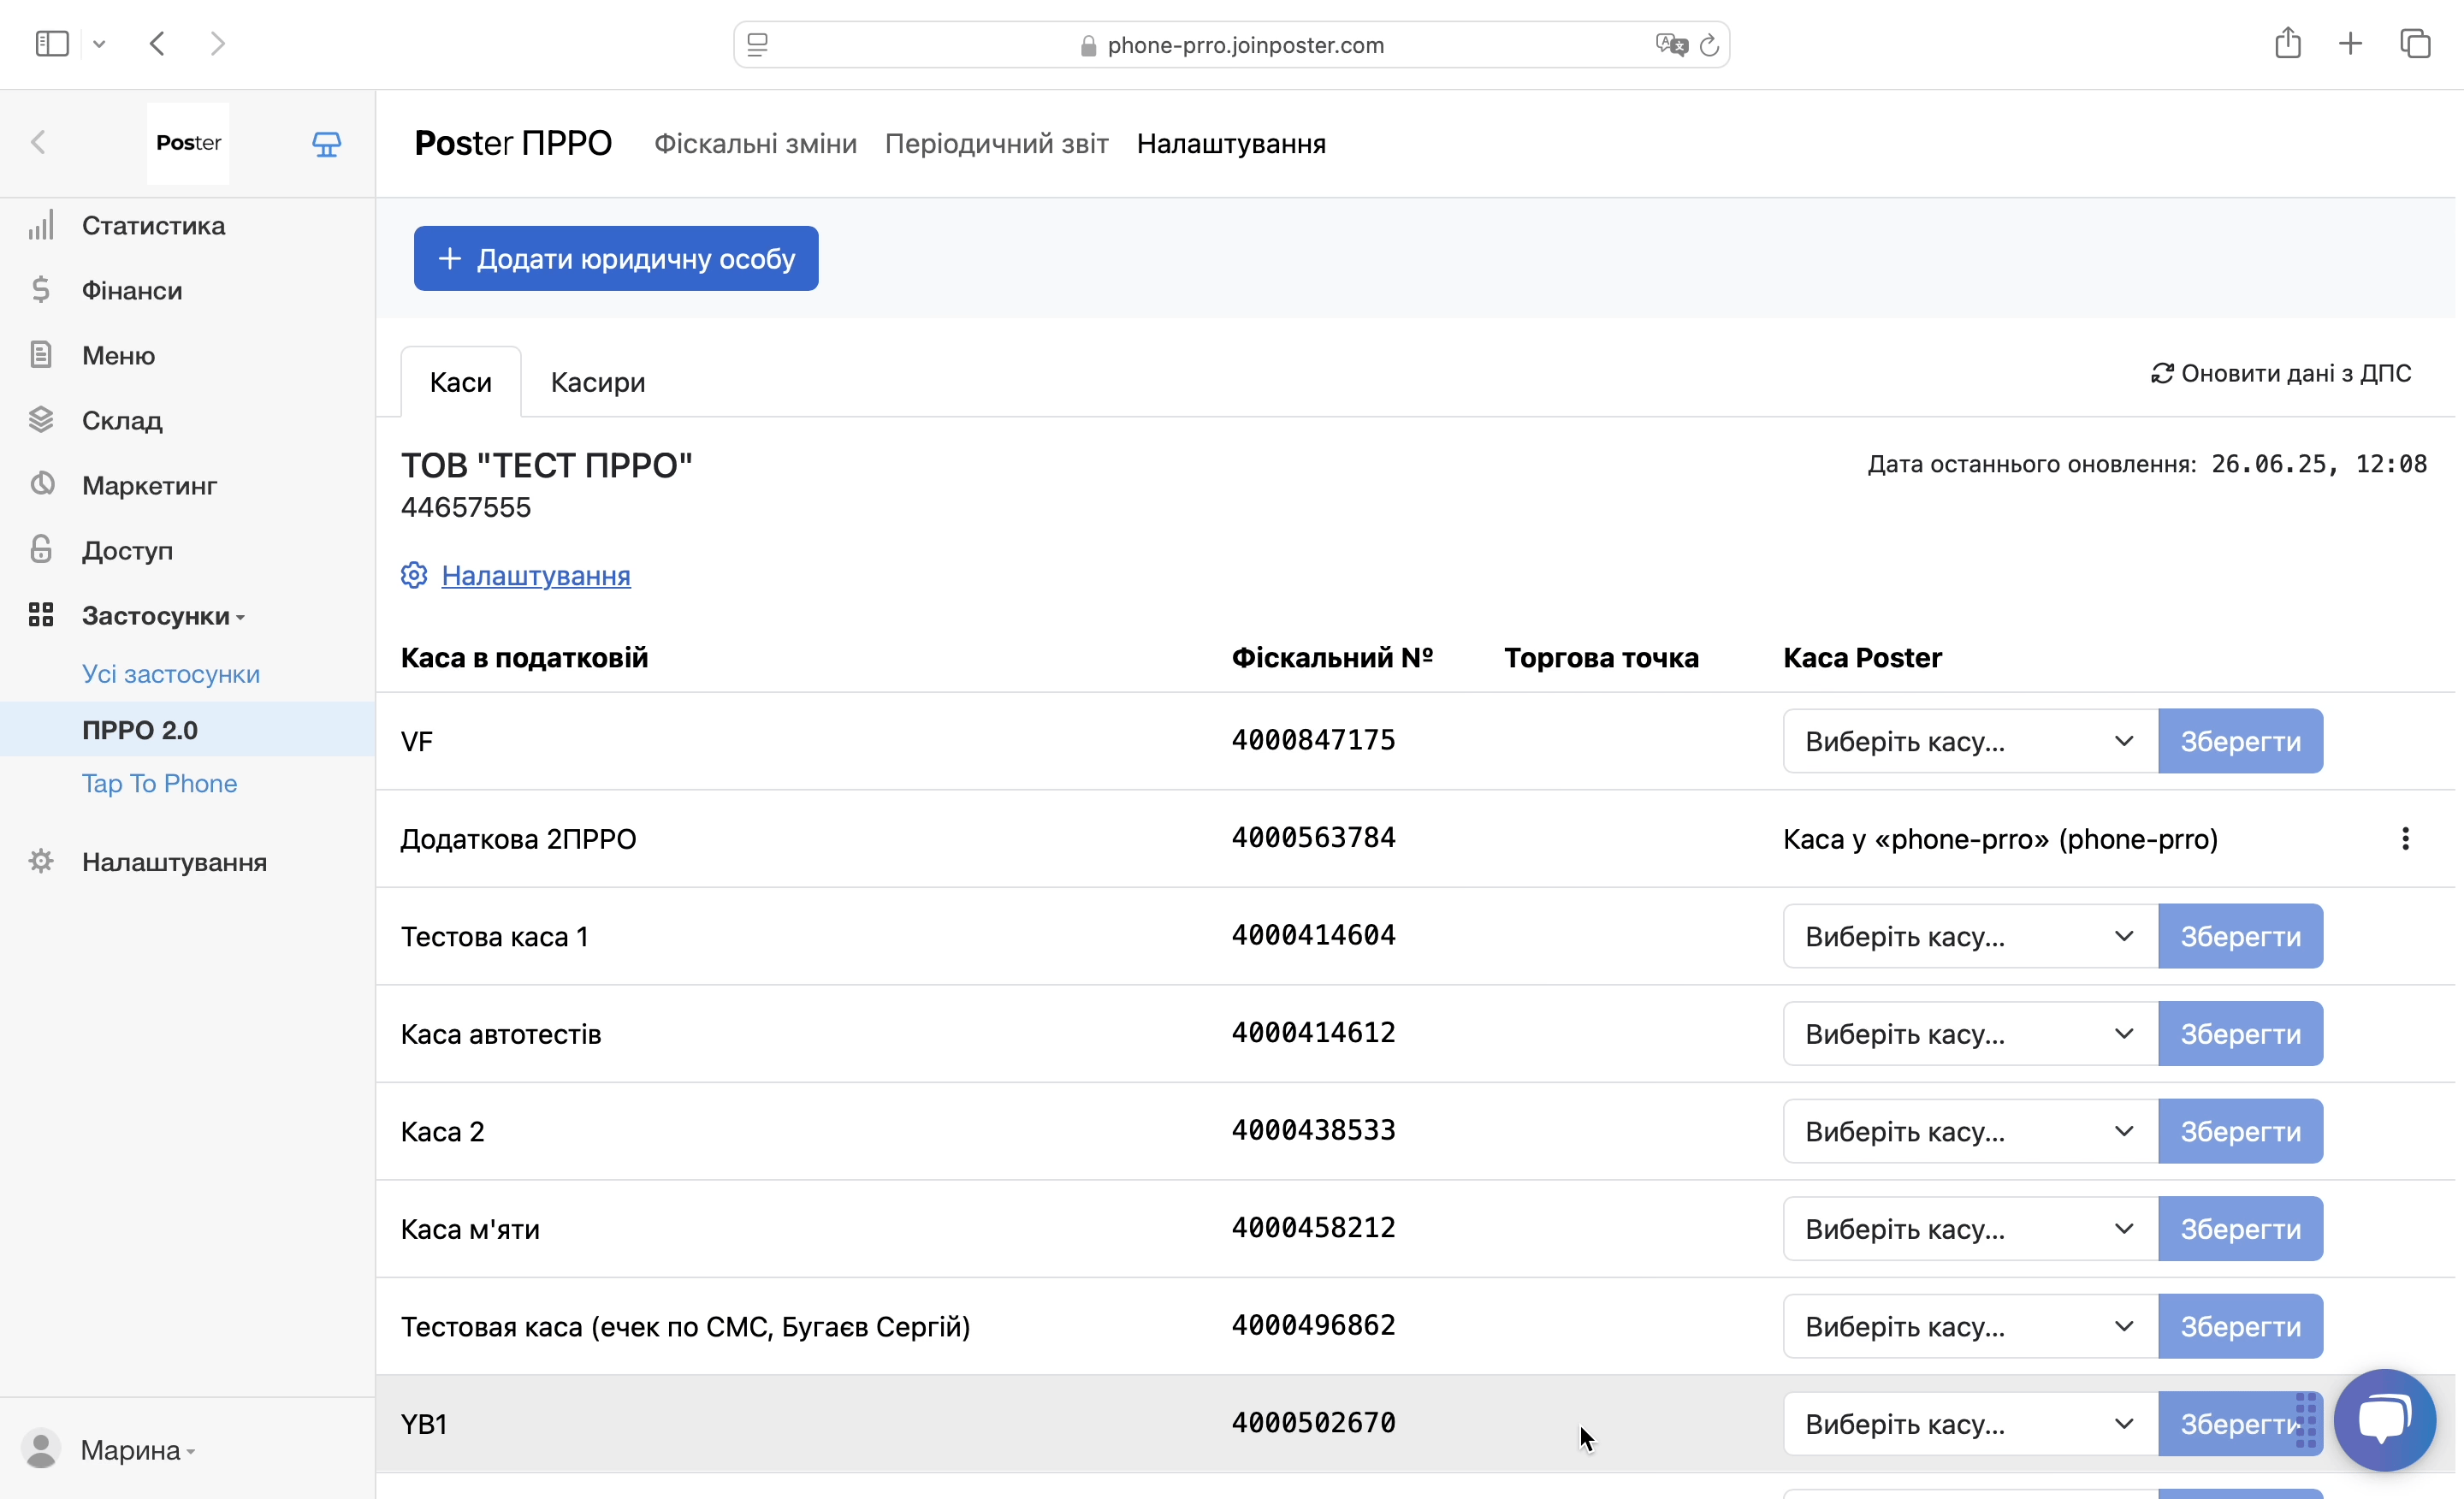Image resolution: width=2464 pixels, height=1499 pixels.
Task: Show the browser tab overview
Action: point(2415,43)
